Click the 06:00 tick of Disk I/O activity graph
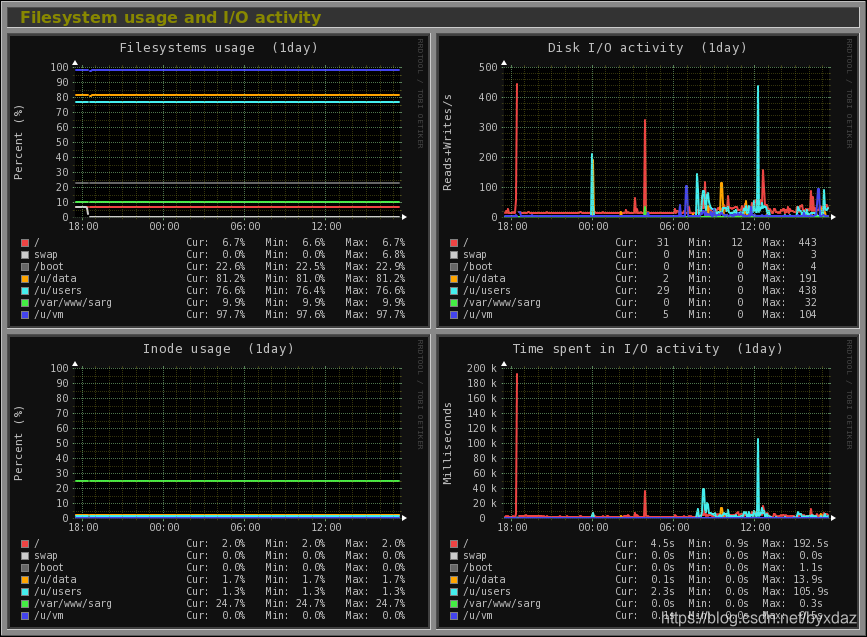Image resolution: width=867 pixels, height=637 pixels. [x=674, y=226]
